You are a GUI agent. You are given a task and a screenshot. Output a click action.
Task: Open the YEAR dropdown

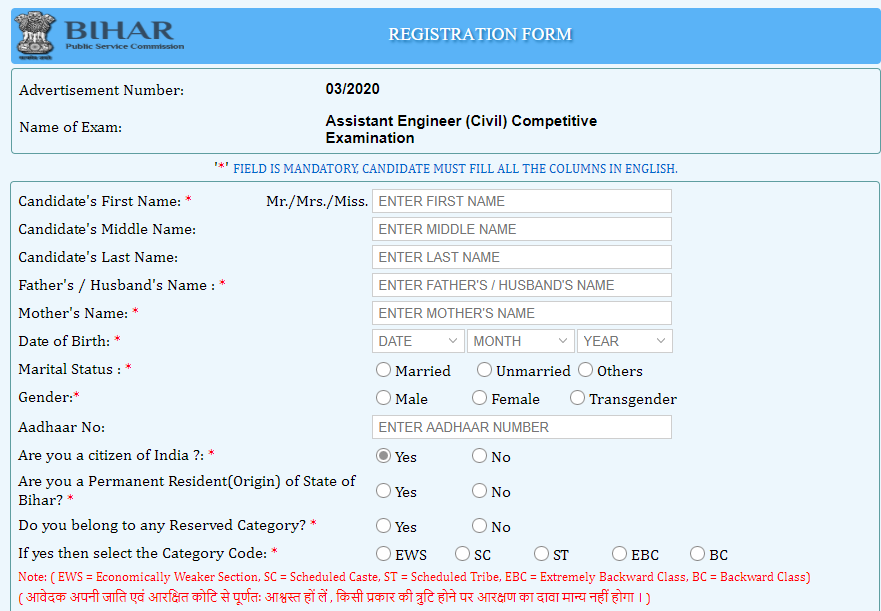(x=624, y=340)
